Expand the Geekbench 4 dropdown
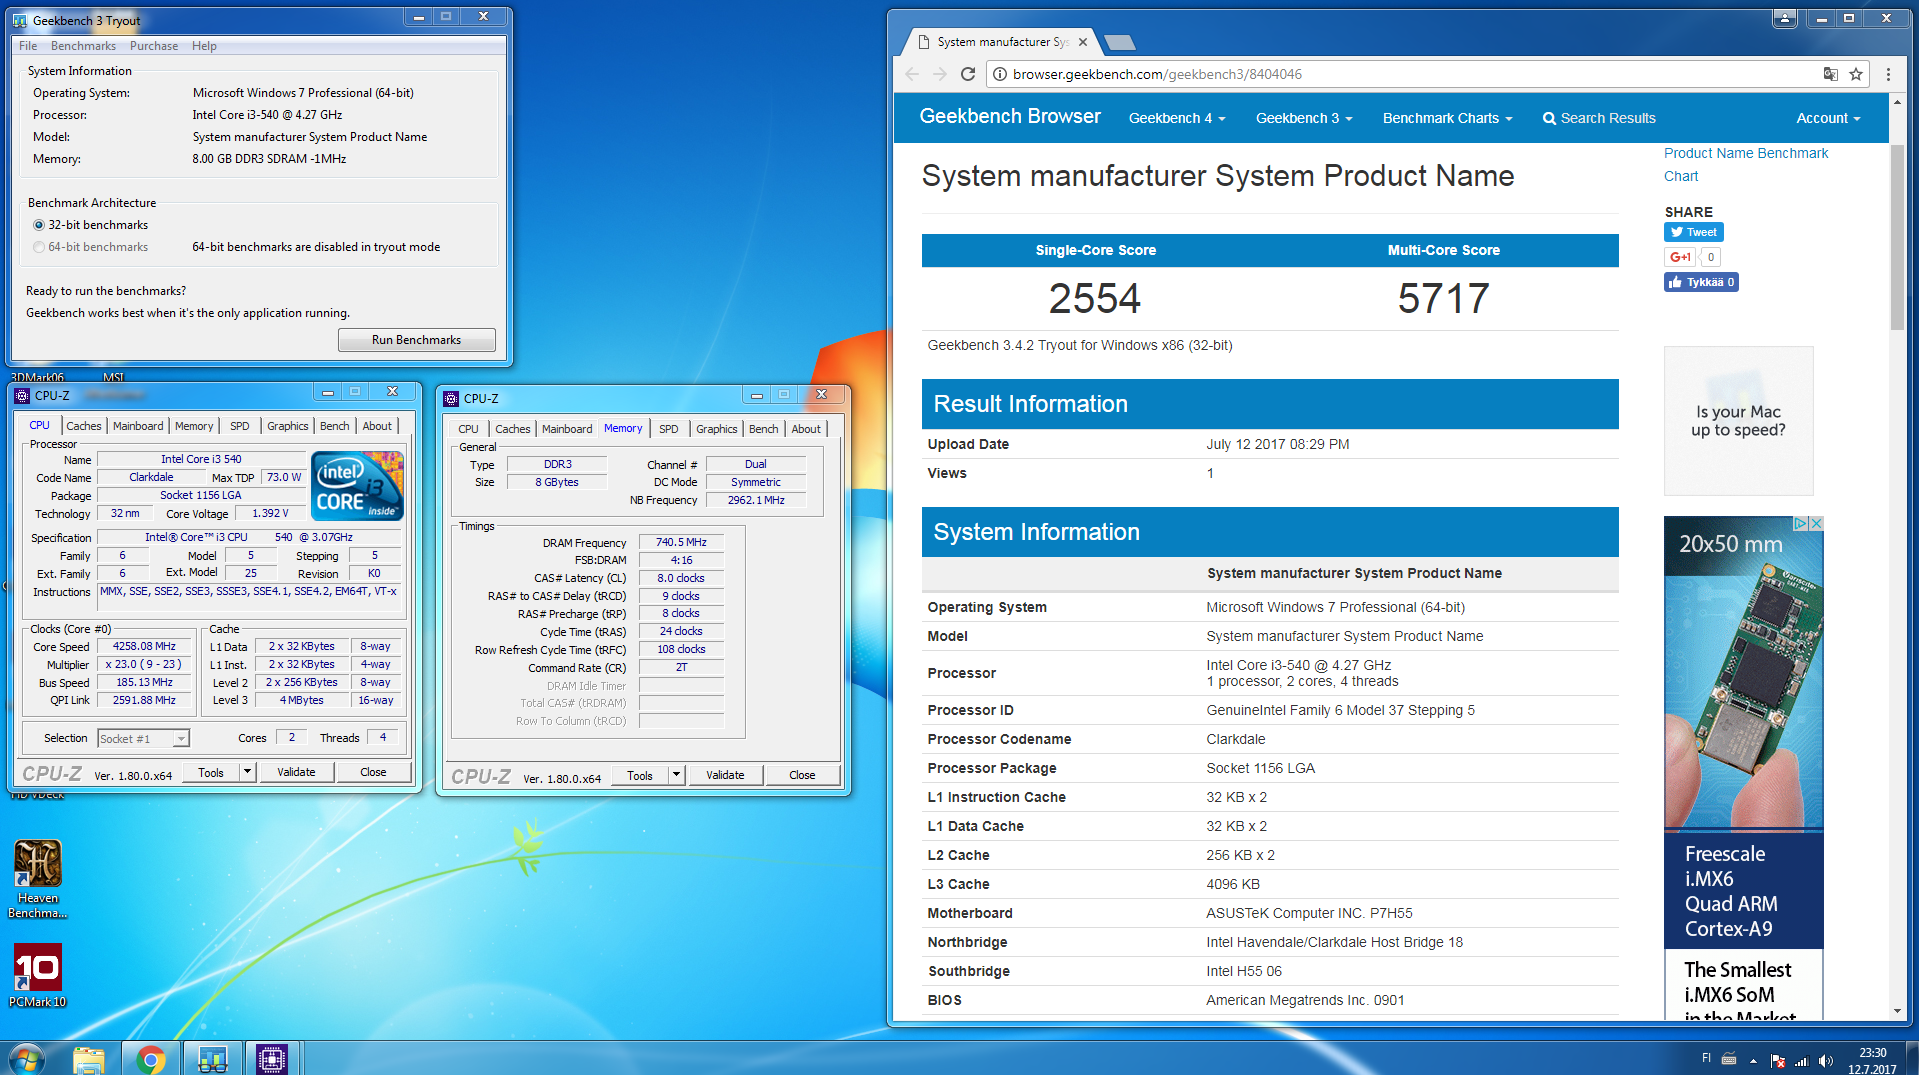The width and height of the screenshot is (1919, 1075). click(1177, 118)
